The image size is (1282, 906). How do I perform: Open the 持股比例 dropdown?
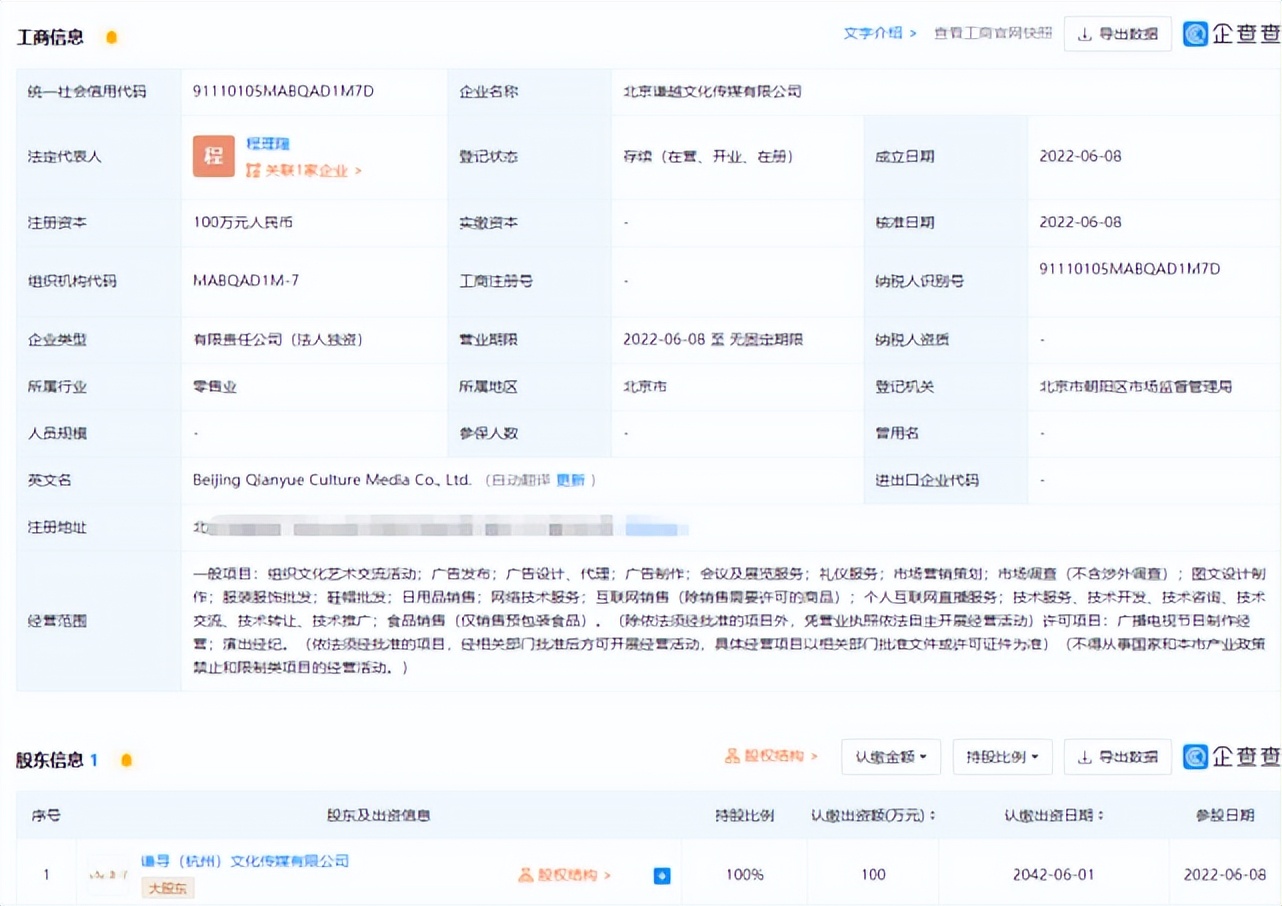point(1002,757)
